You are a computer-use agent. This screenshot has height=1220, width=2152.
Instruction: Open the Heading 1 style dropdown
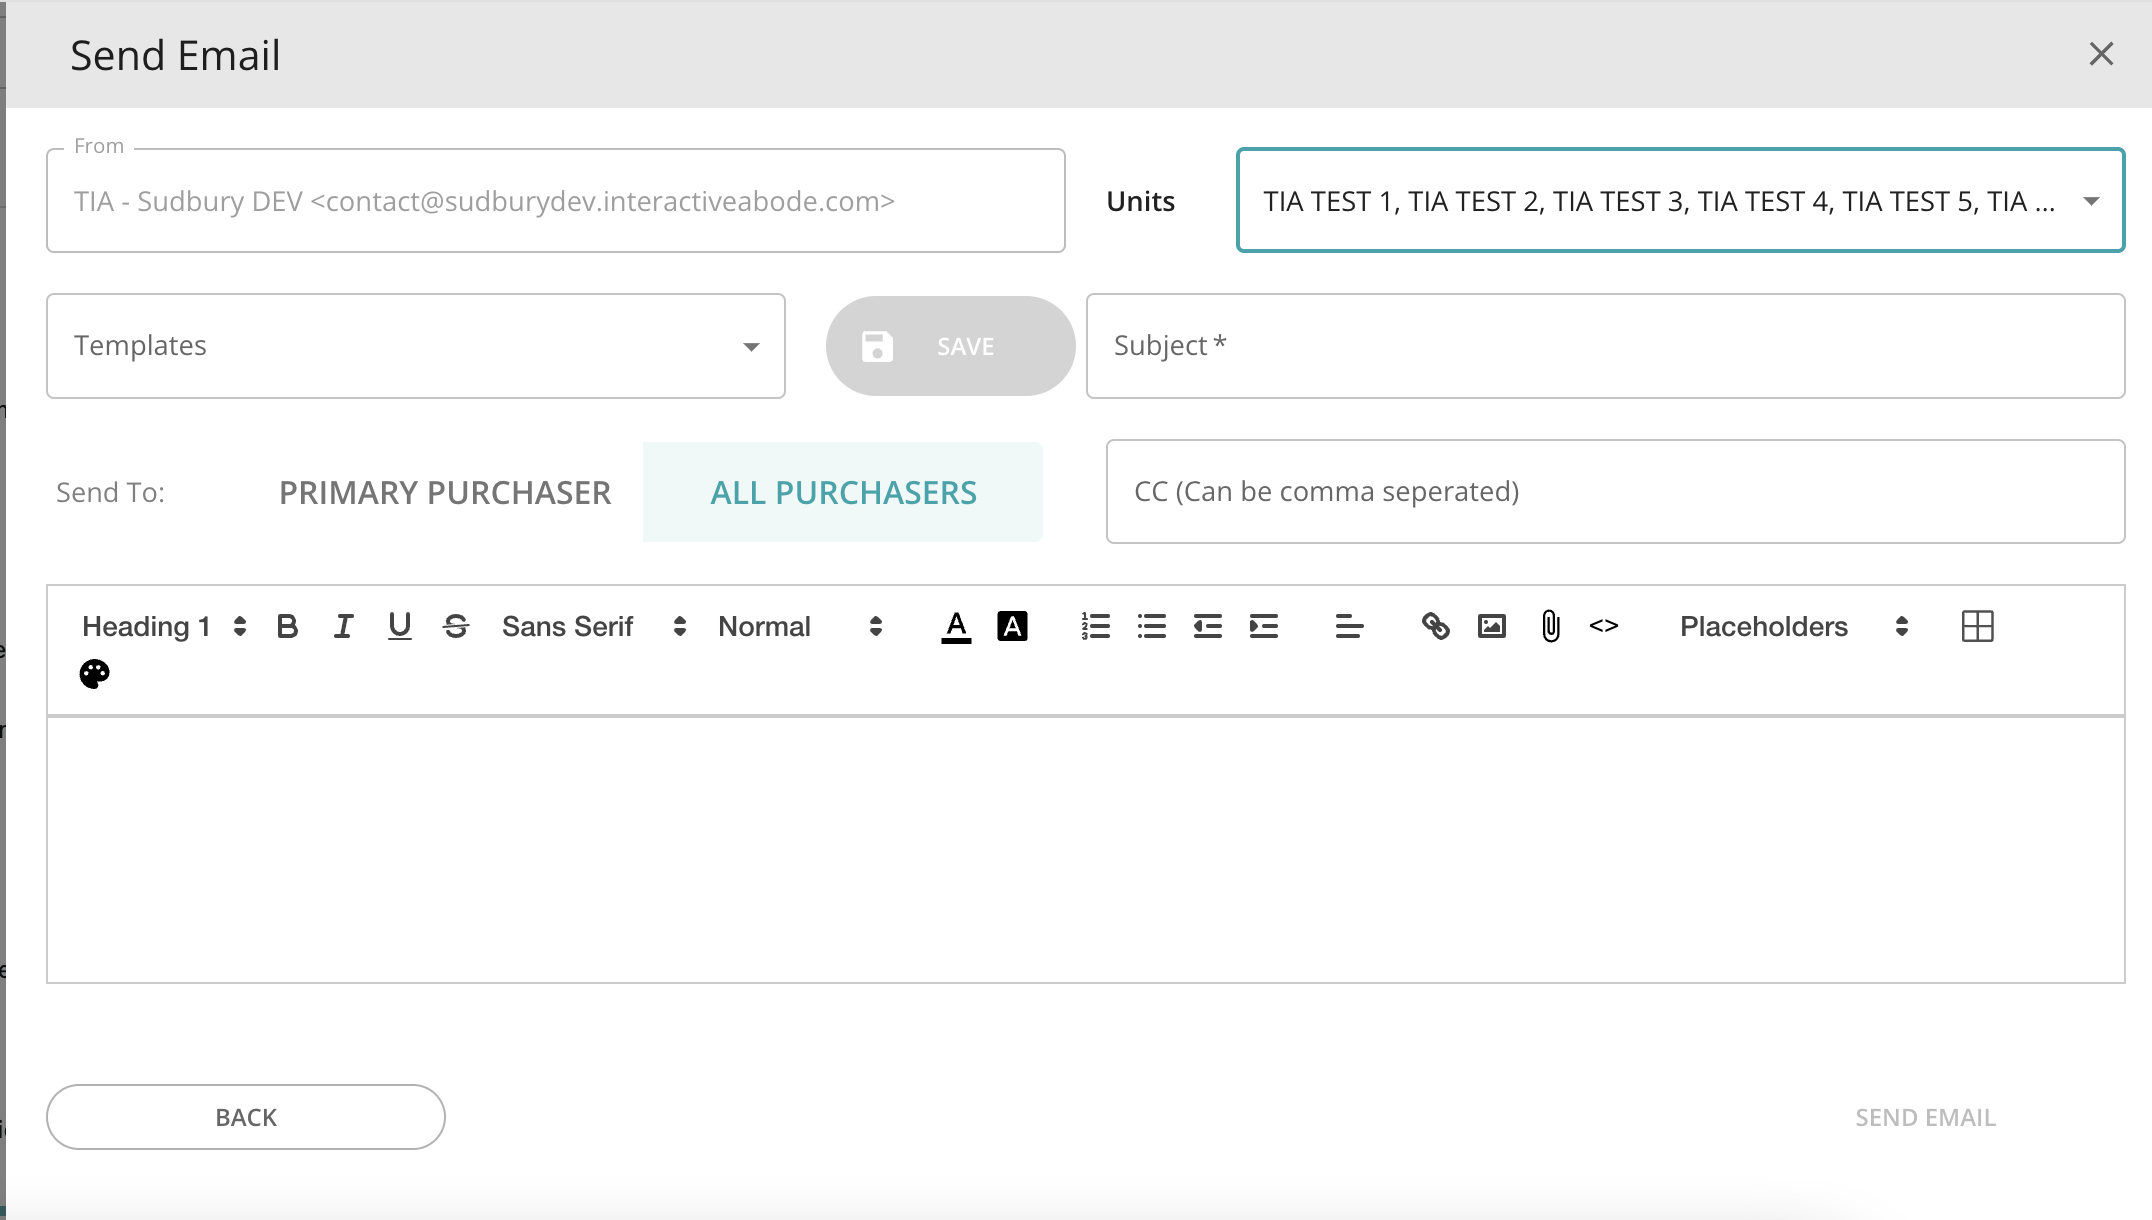pos(164,627)
